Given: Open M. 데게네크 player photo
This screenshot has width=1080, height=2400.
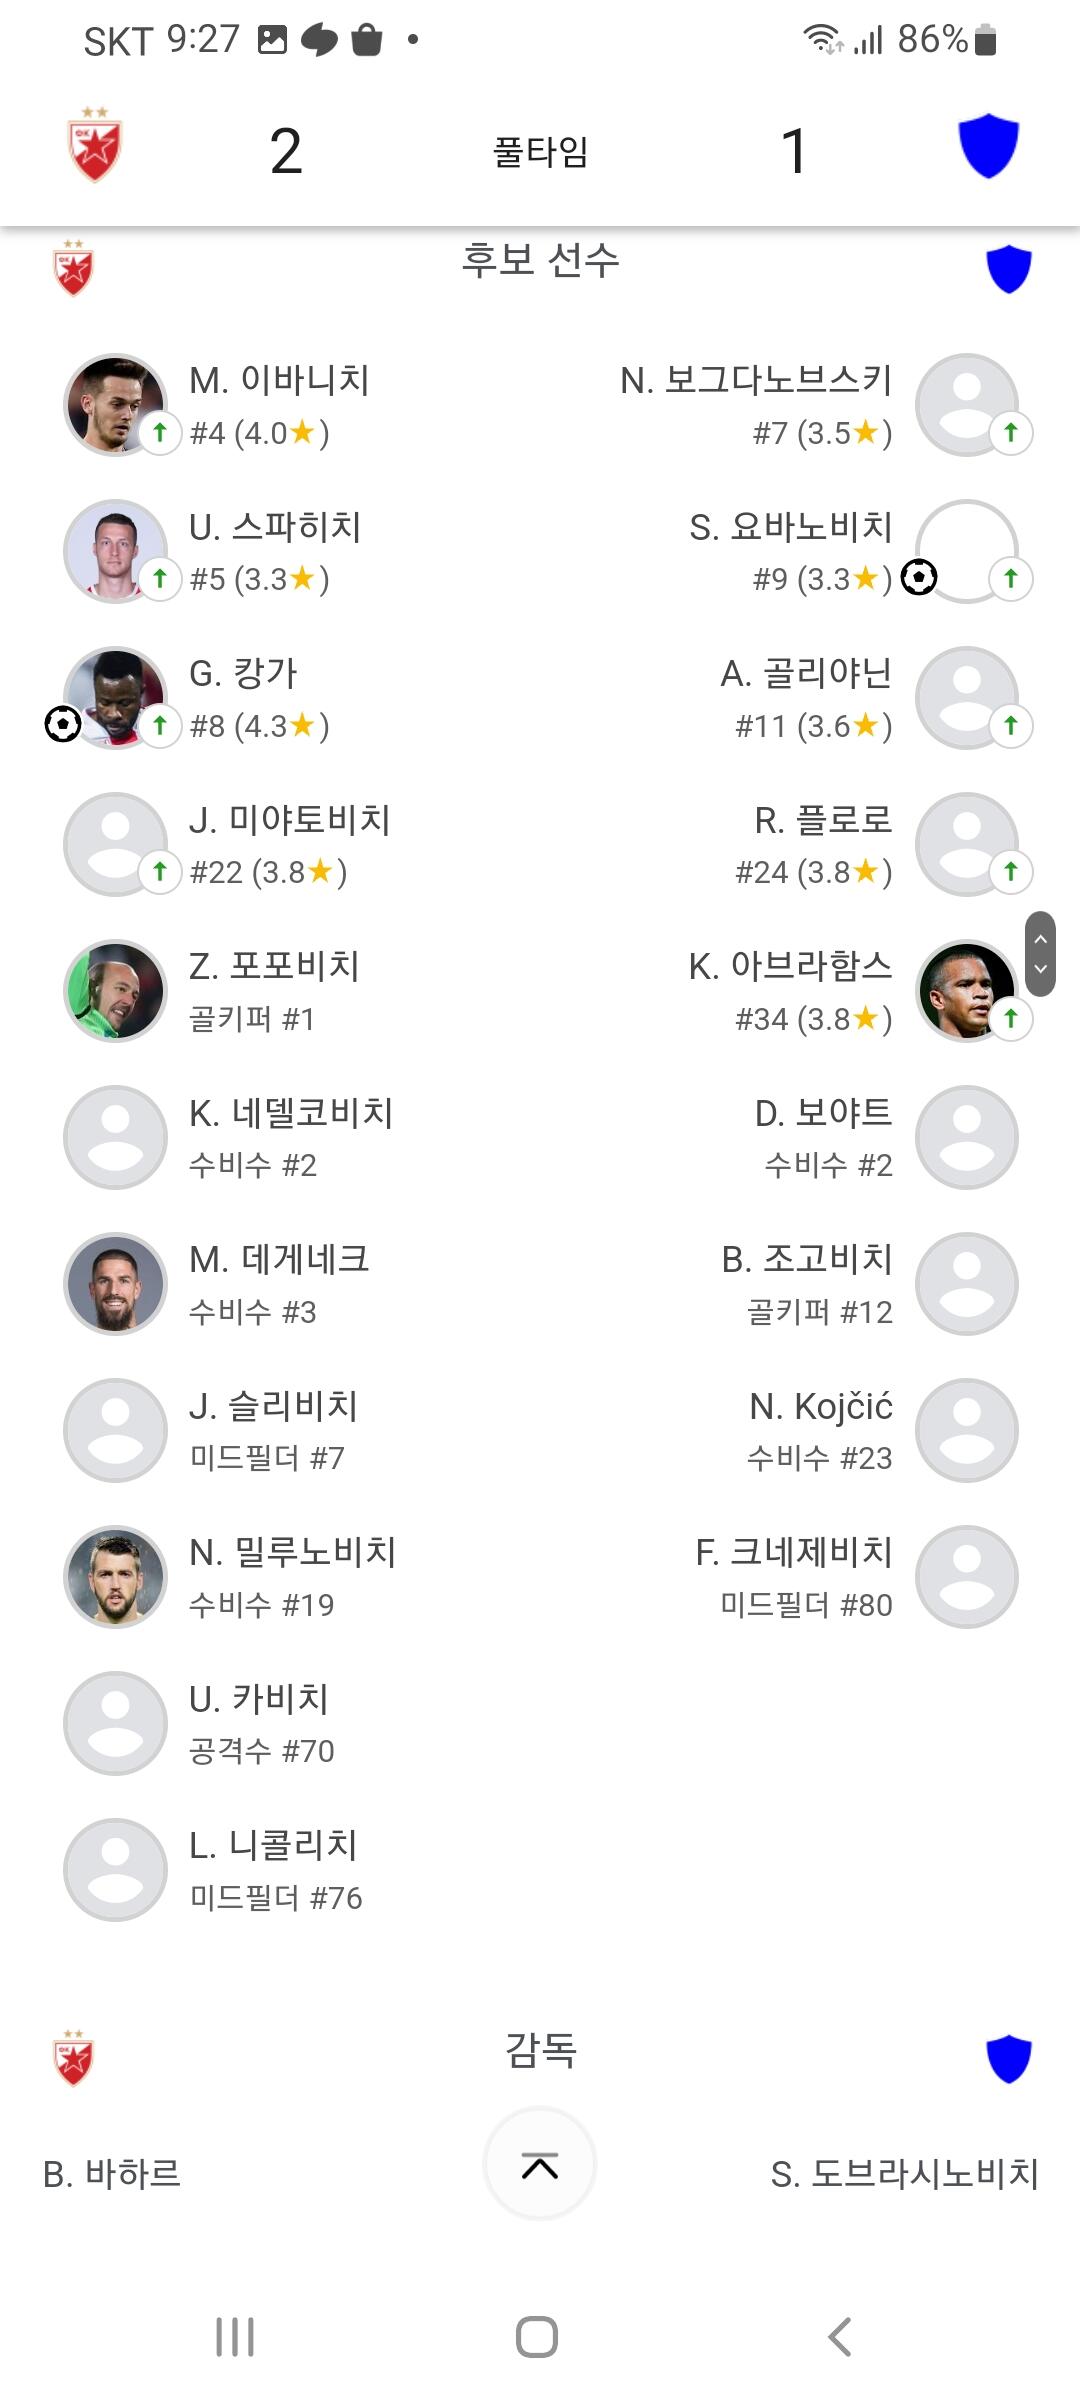Looking at the screenshot, I should [x=115, y=1284].
